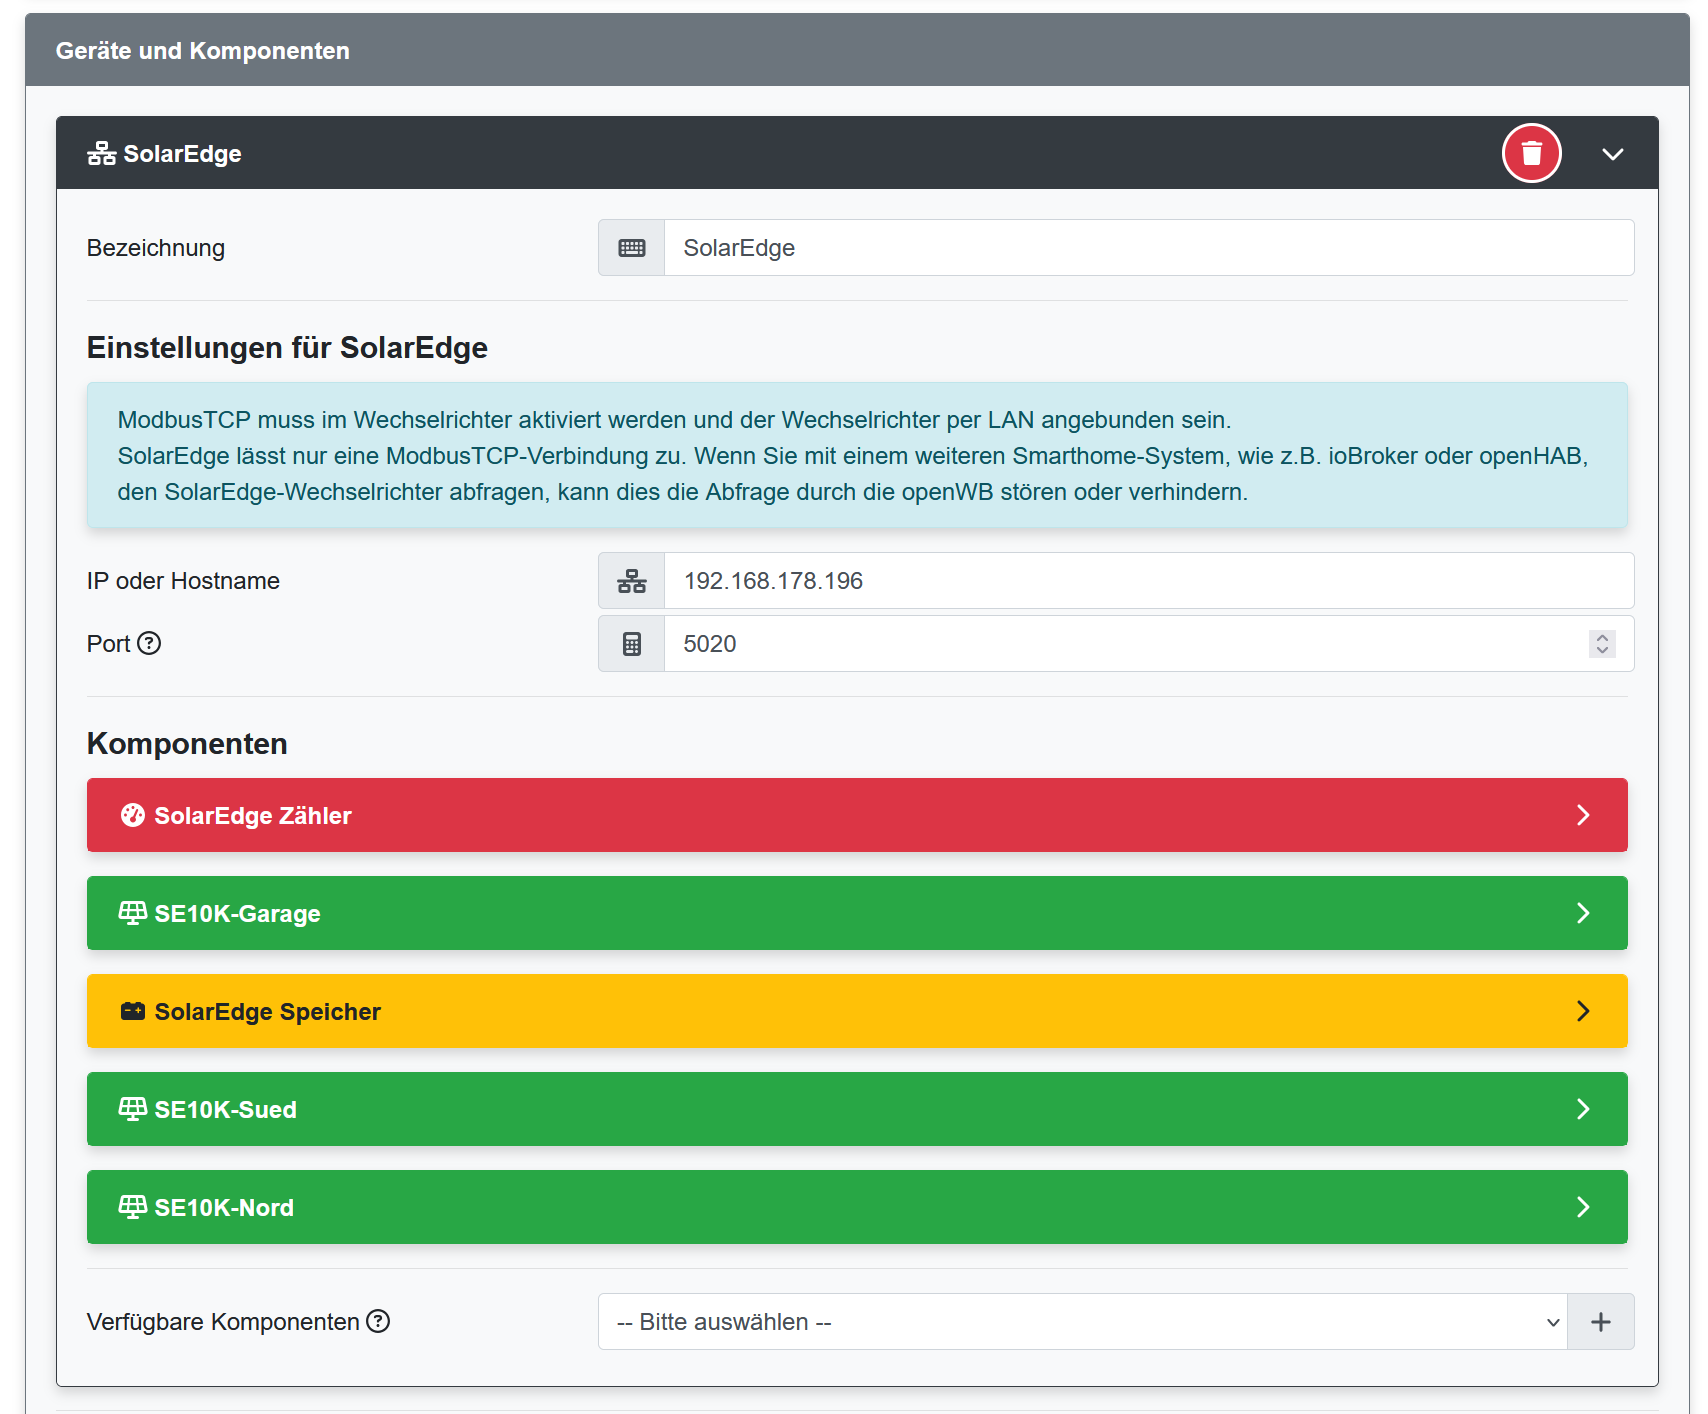Add selected component with plus button
The height and width of the screenshot is (1414, 1708).
coord(1601,1322)
